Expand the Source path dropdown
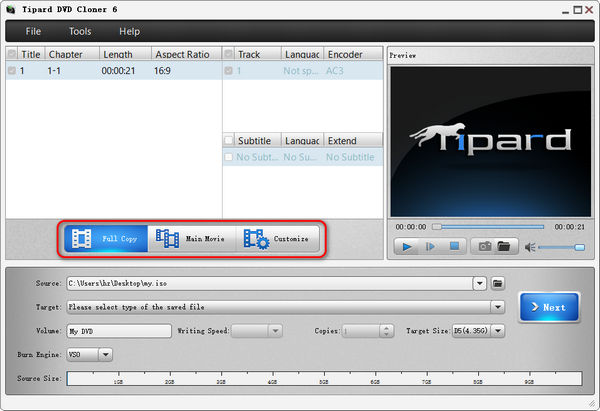600x411 pixels. (479, 284)
